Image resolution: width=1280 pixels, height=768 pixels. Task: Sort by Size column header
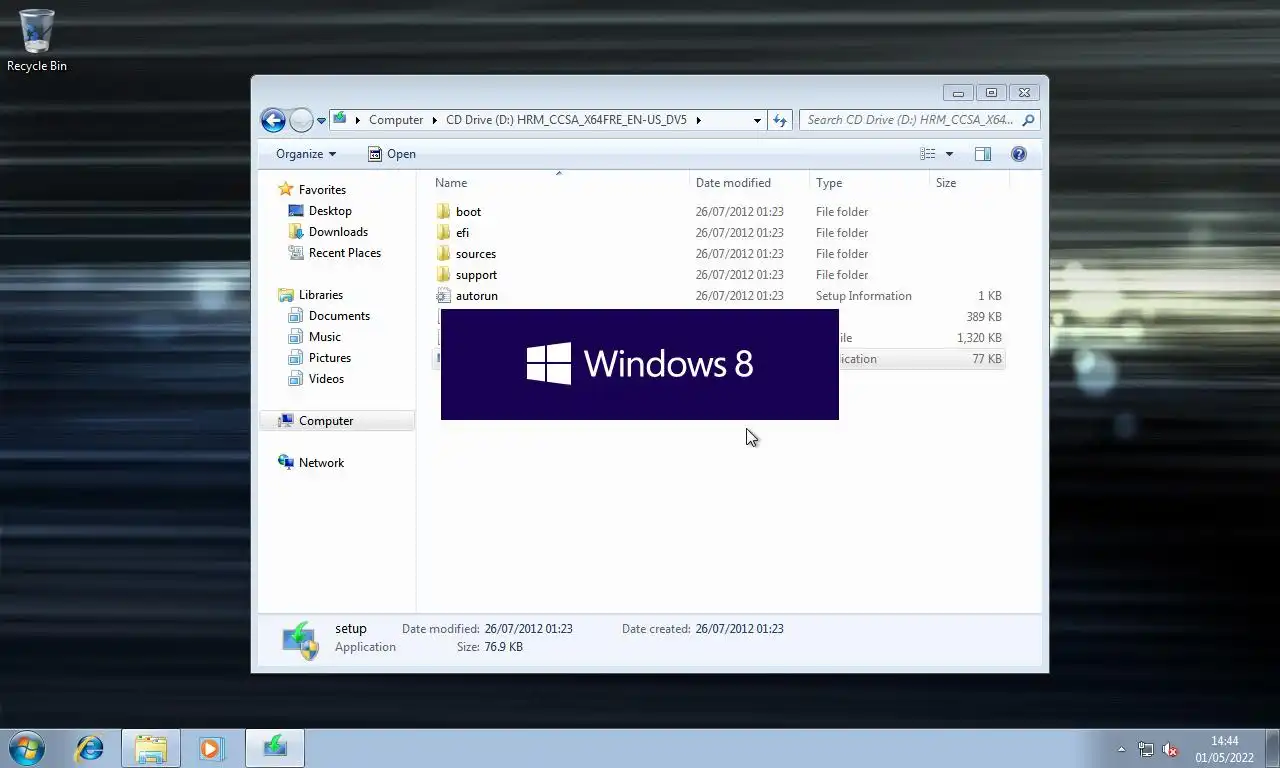970,183
